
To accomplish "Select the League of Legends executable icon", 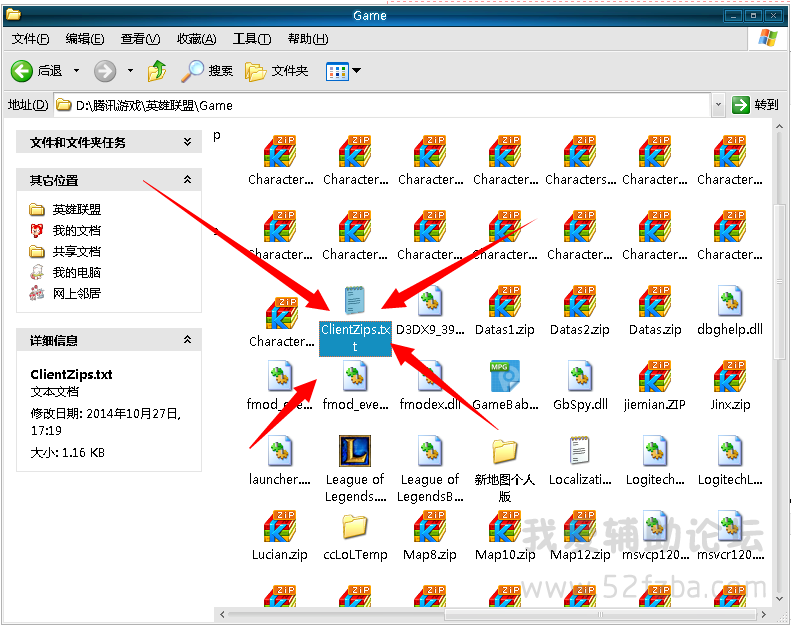I will point(355,451).
